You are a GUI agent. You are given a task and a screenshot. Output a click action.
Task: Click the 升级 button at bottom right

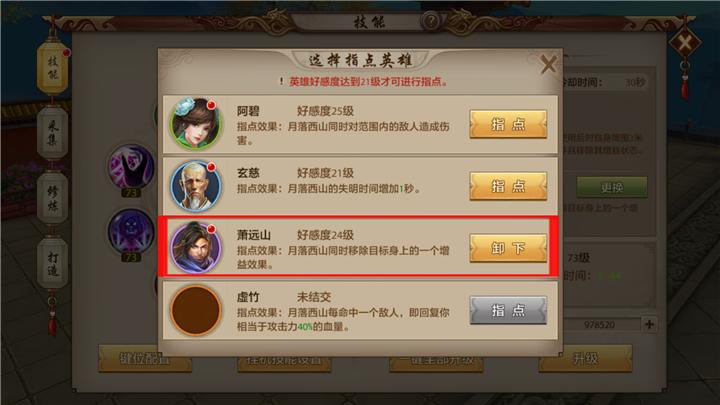(x=585, y=358)
